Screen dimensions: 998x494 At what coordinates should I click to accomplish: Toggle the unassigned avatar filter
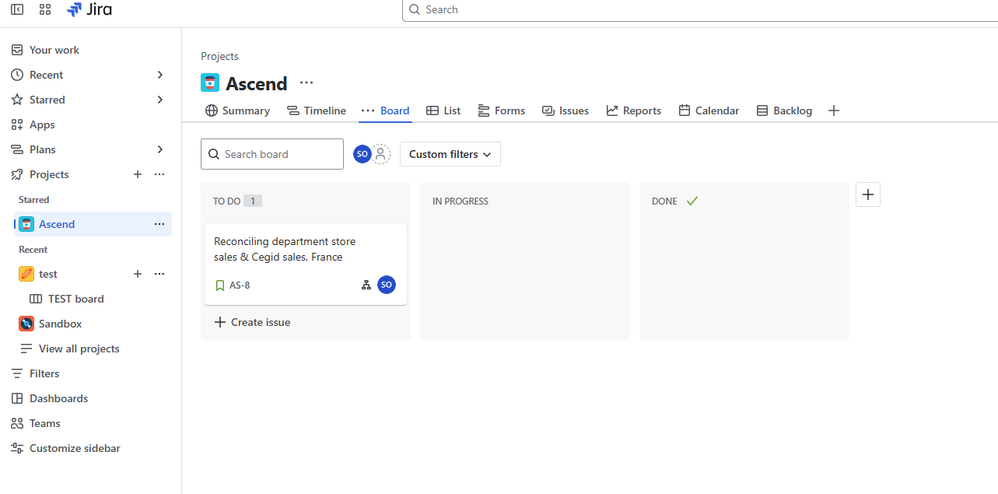[x=381, y=154]
